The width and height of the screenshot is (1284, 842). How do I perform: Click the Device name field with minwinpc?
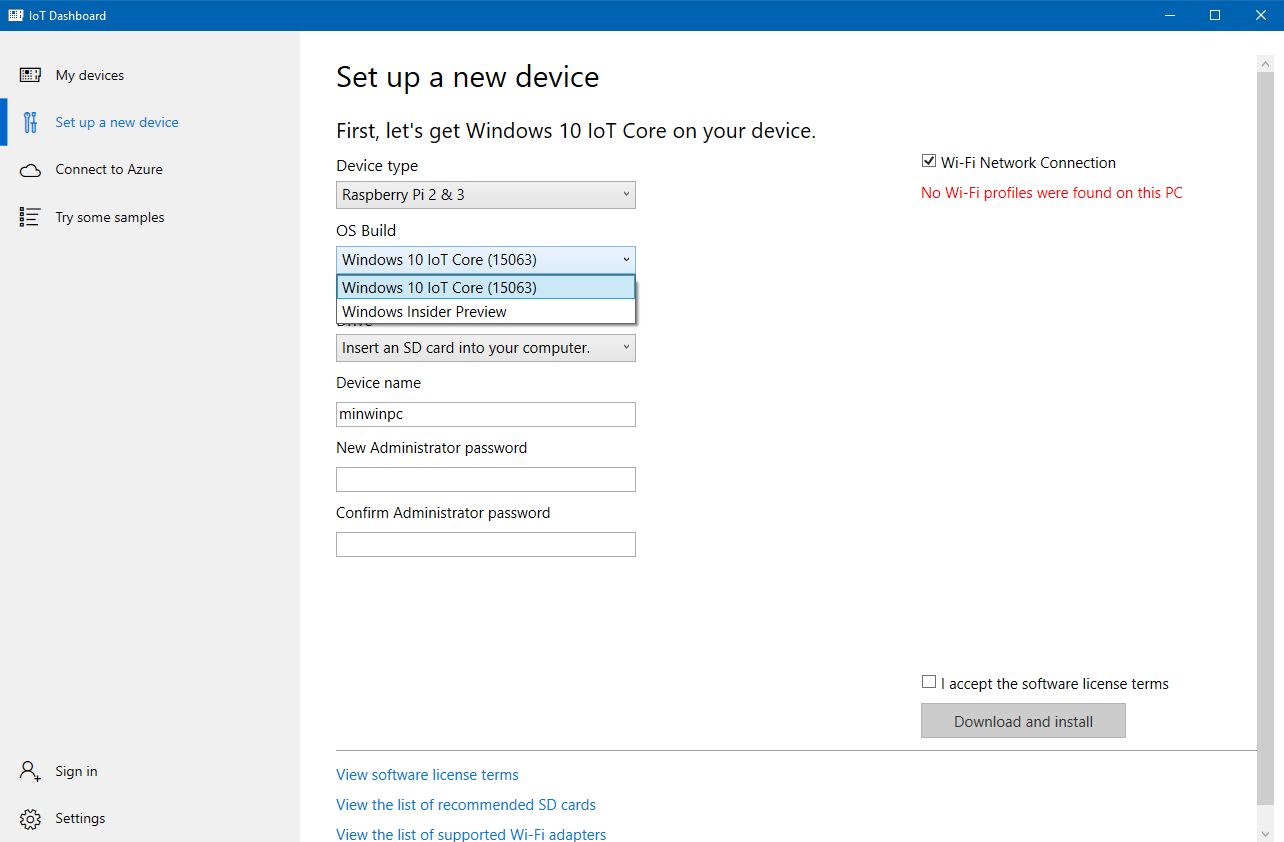(486, 414)
